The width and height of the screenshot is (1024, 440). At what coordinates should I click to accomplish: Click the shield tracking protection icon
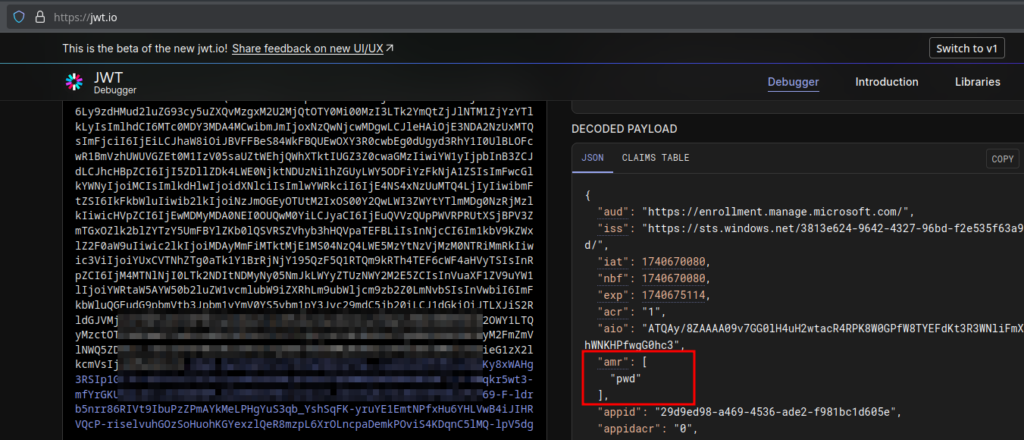point(19,17)
